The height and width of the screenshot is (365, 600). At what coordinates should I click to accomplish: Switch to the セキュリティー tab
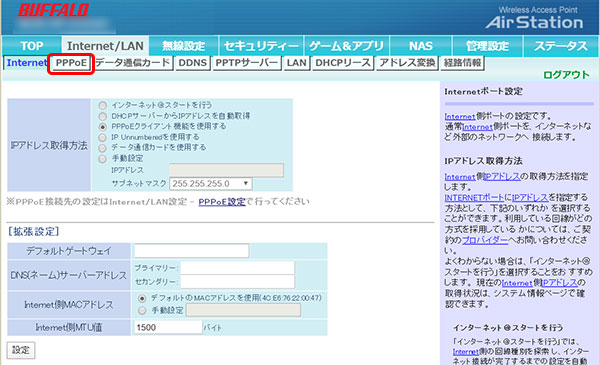point(261,46)
